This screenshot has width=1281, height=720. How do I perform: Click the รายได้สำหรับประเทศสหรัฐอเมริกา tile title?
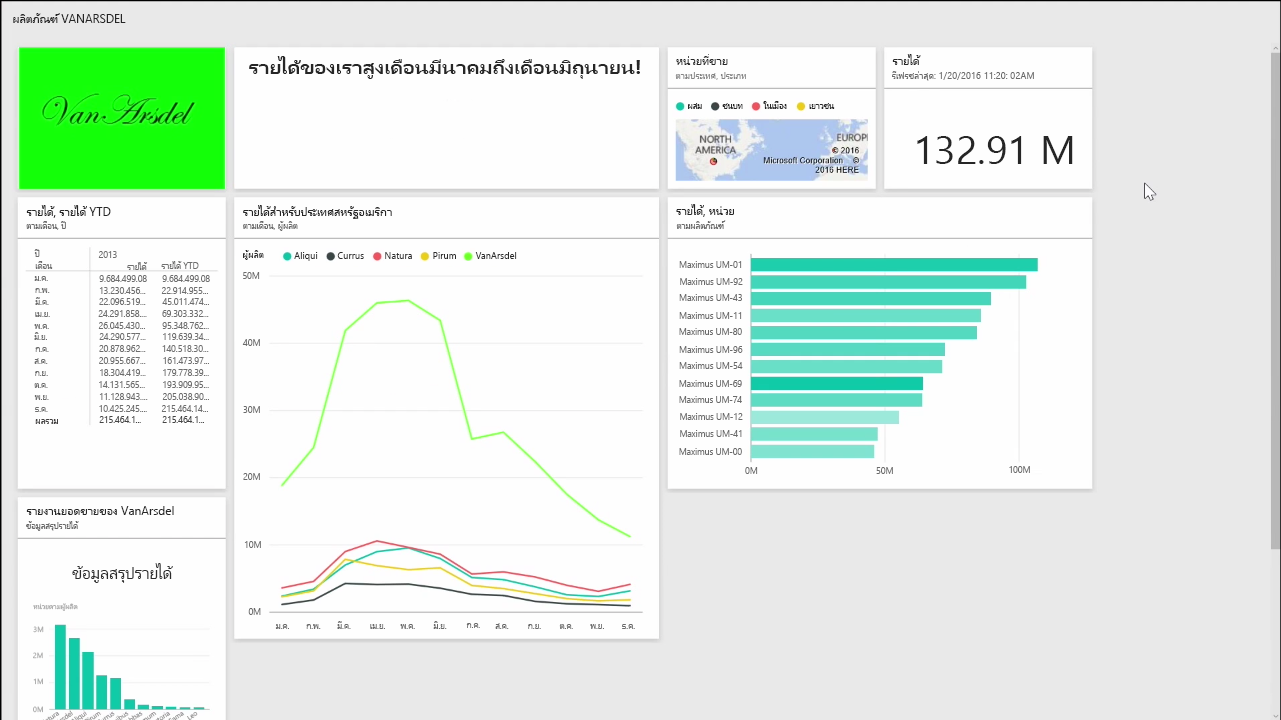(317, 212)
